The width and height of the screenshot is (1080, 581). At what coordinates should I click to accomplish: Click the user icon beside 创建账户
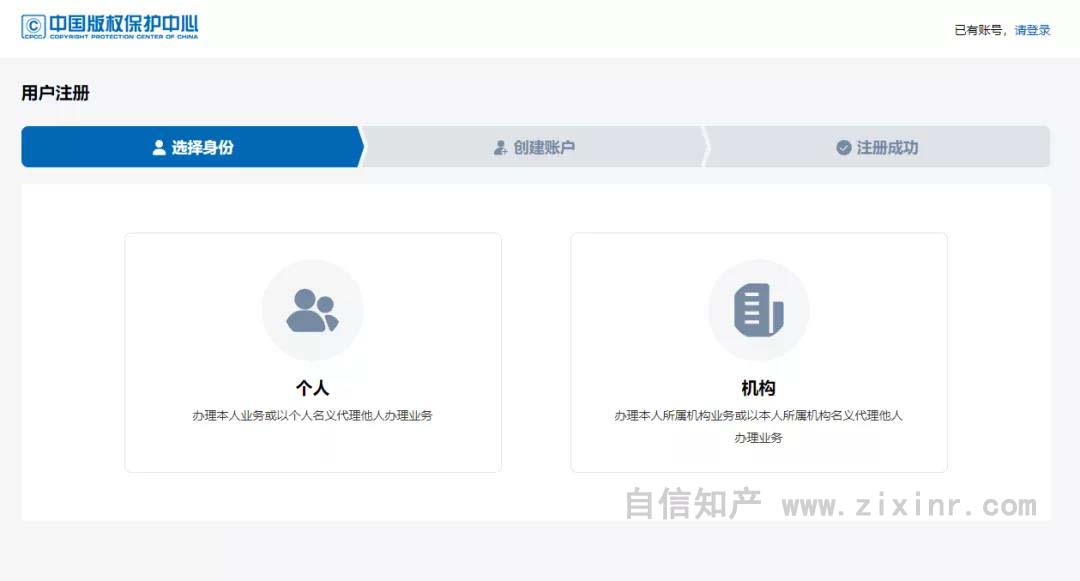point(501,147)
